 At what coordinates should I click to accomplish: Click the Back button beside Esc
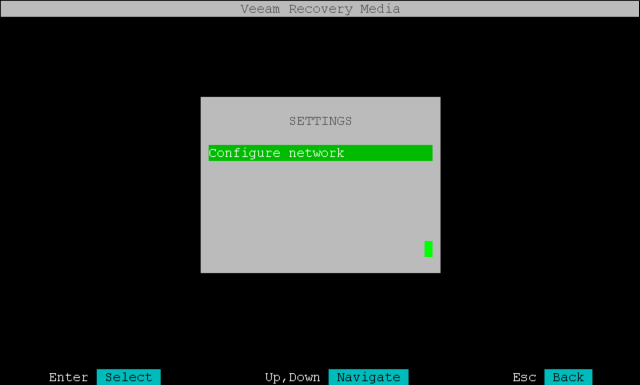568,377
